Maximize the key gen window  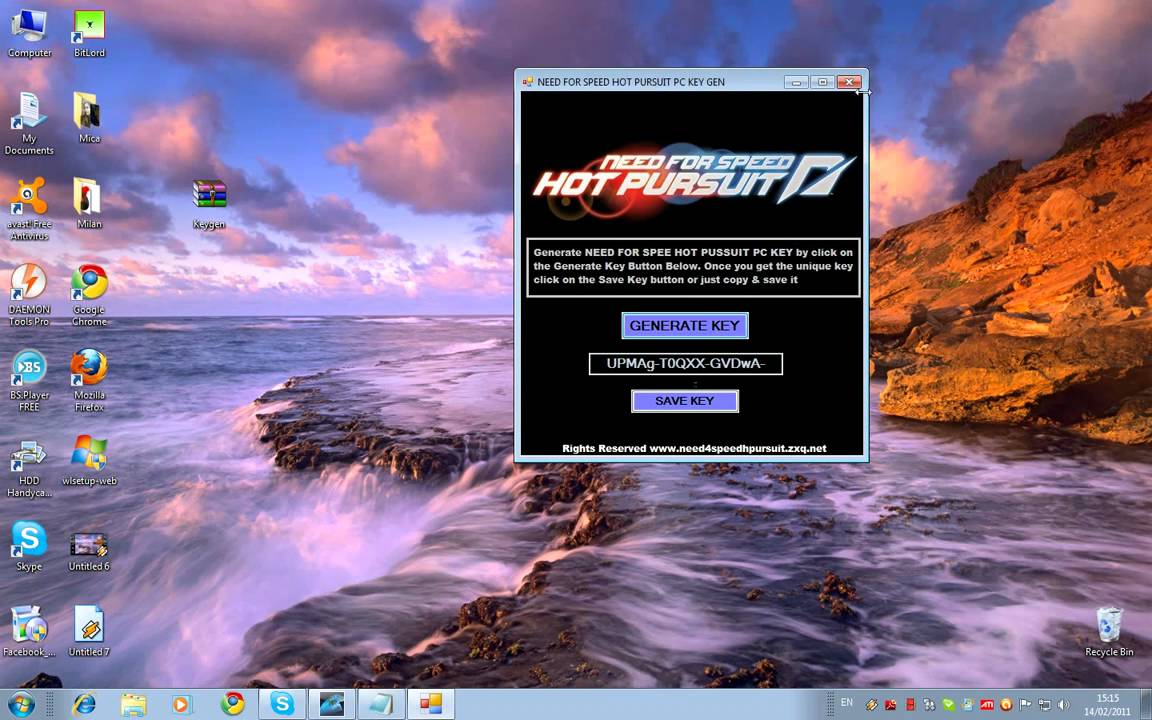point(822,82)
